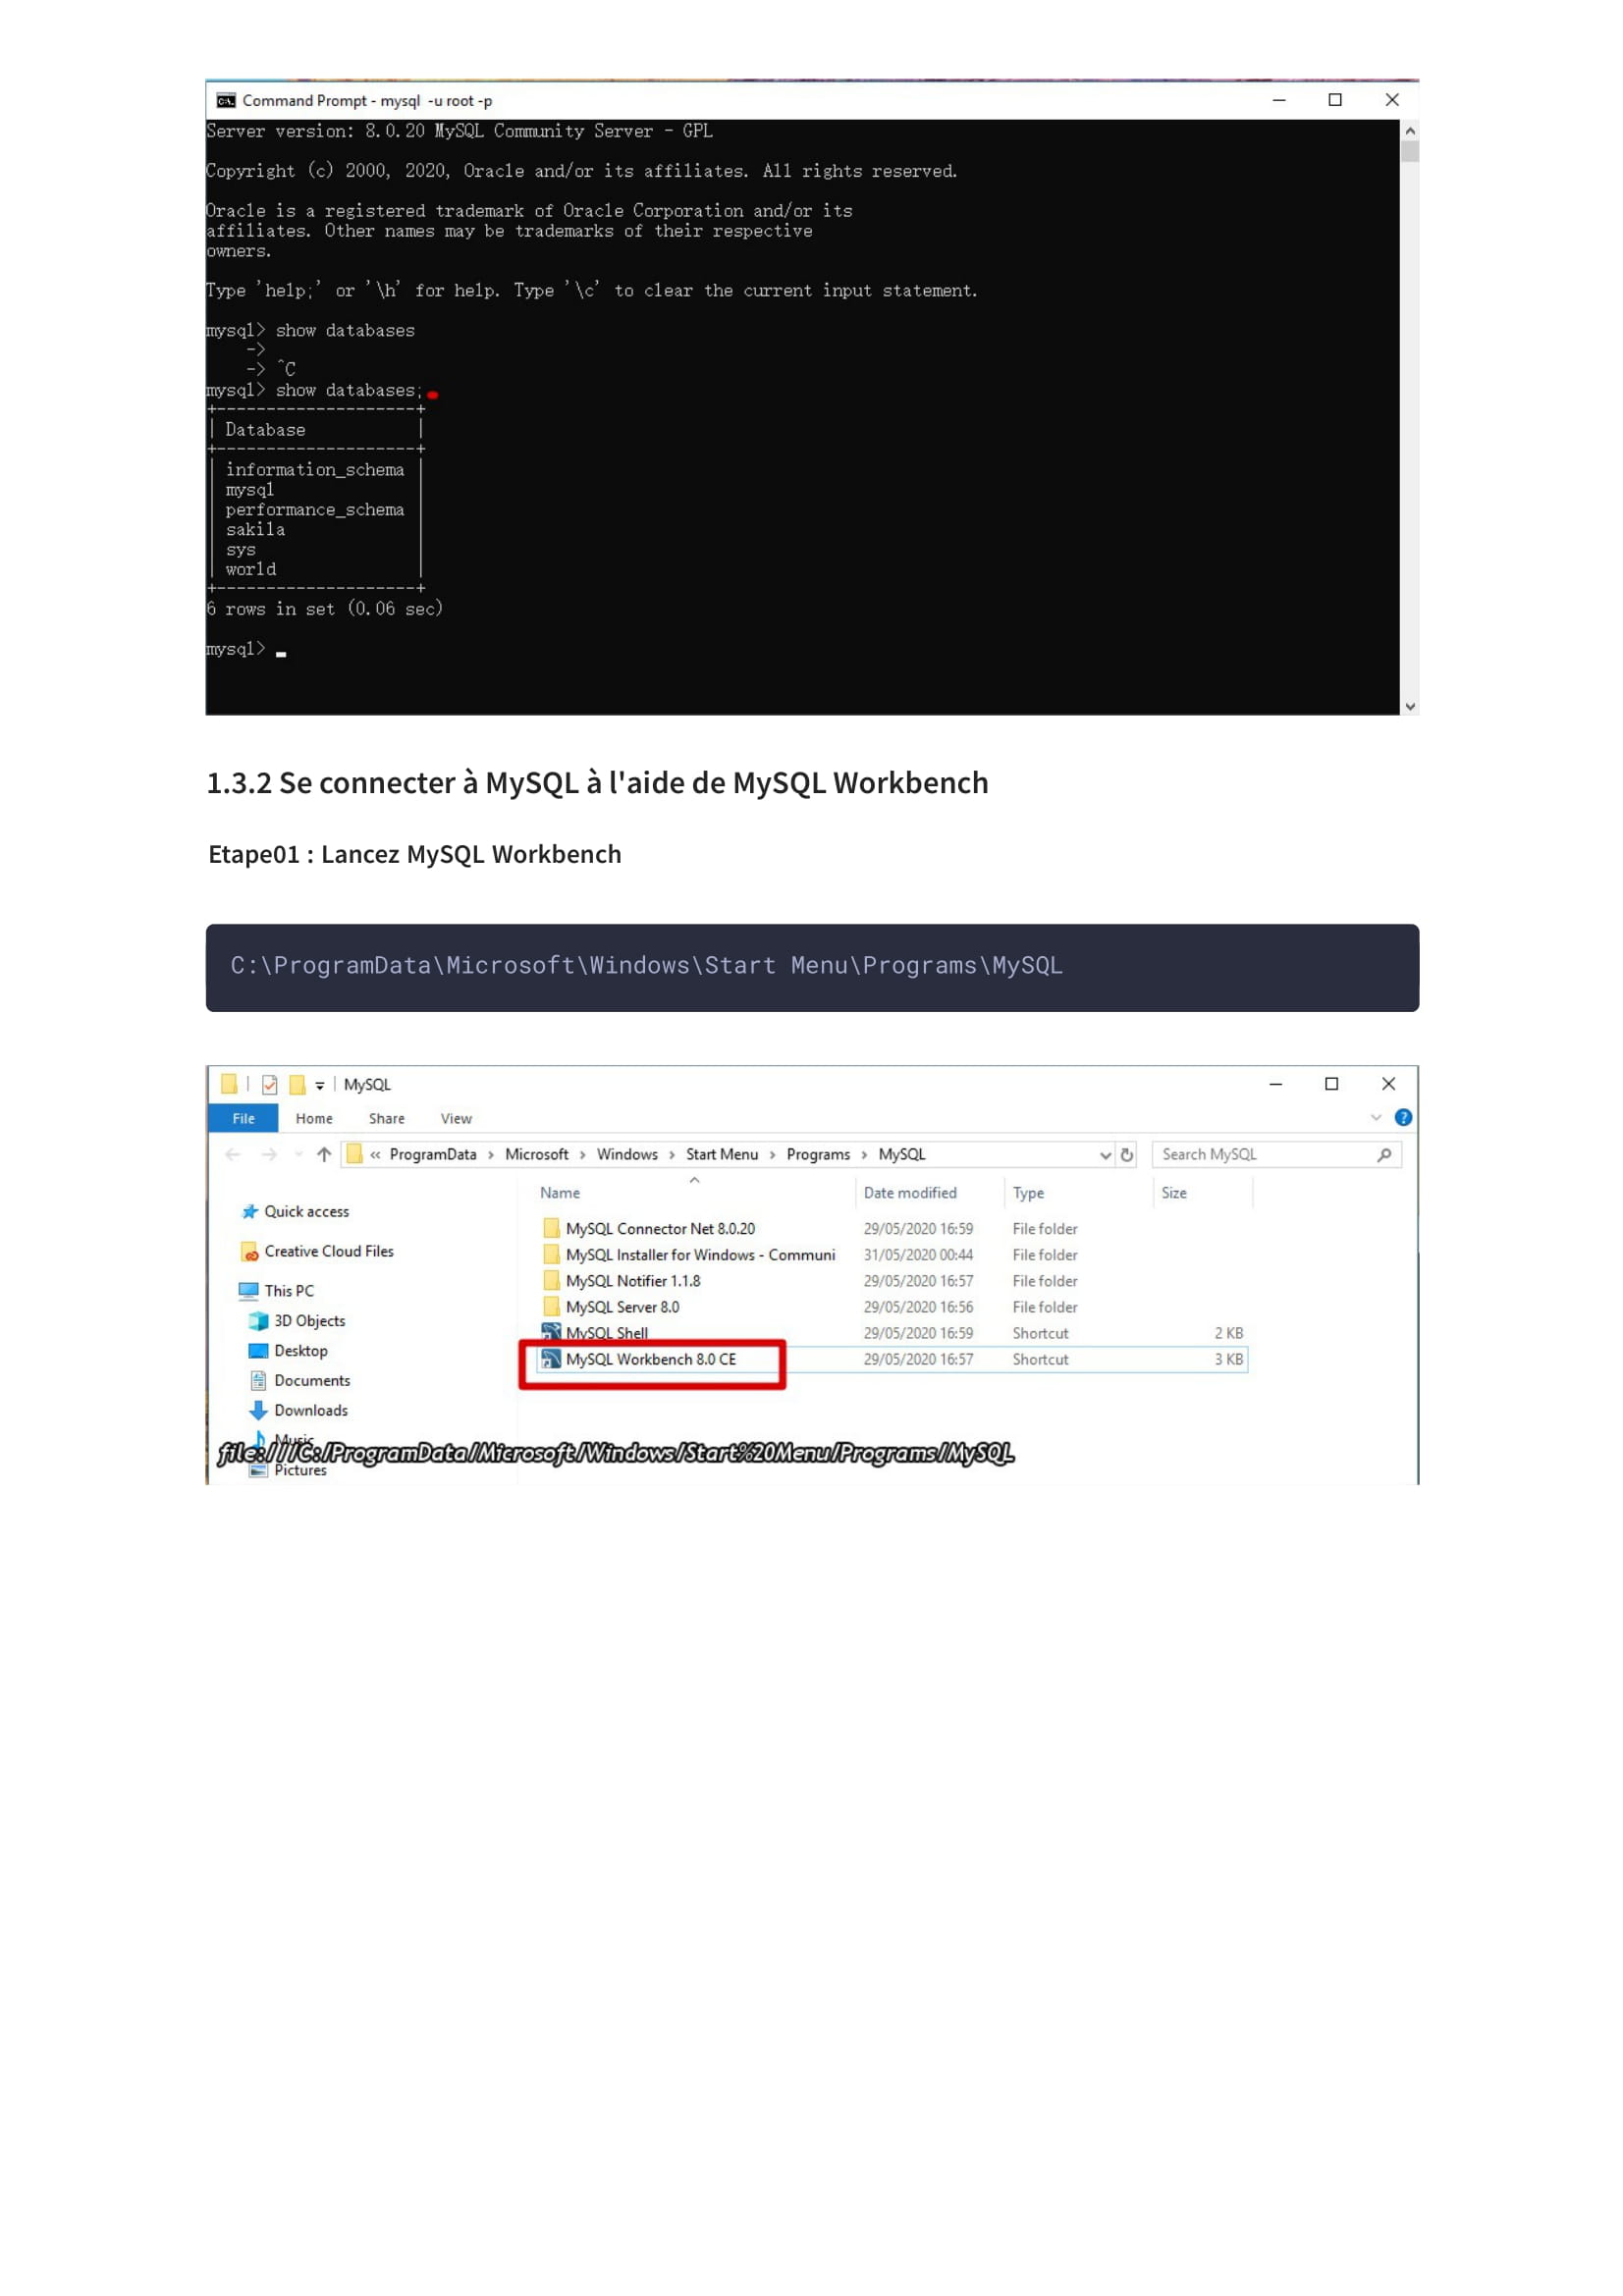Open the MySQL Connector Net 8.0.20 folder icon
Viewport: 1623px width, 2296px height.
click(x=551, y=1228)
